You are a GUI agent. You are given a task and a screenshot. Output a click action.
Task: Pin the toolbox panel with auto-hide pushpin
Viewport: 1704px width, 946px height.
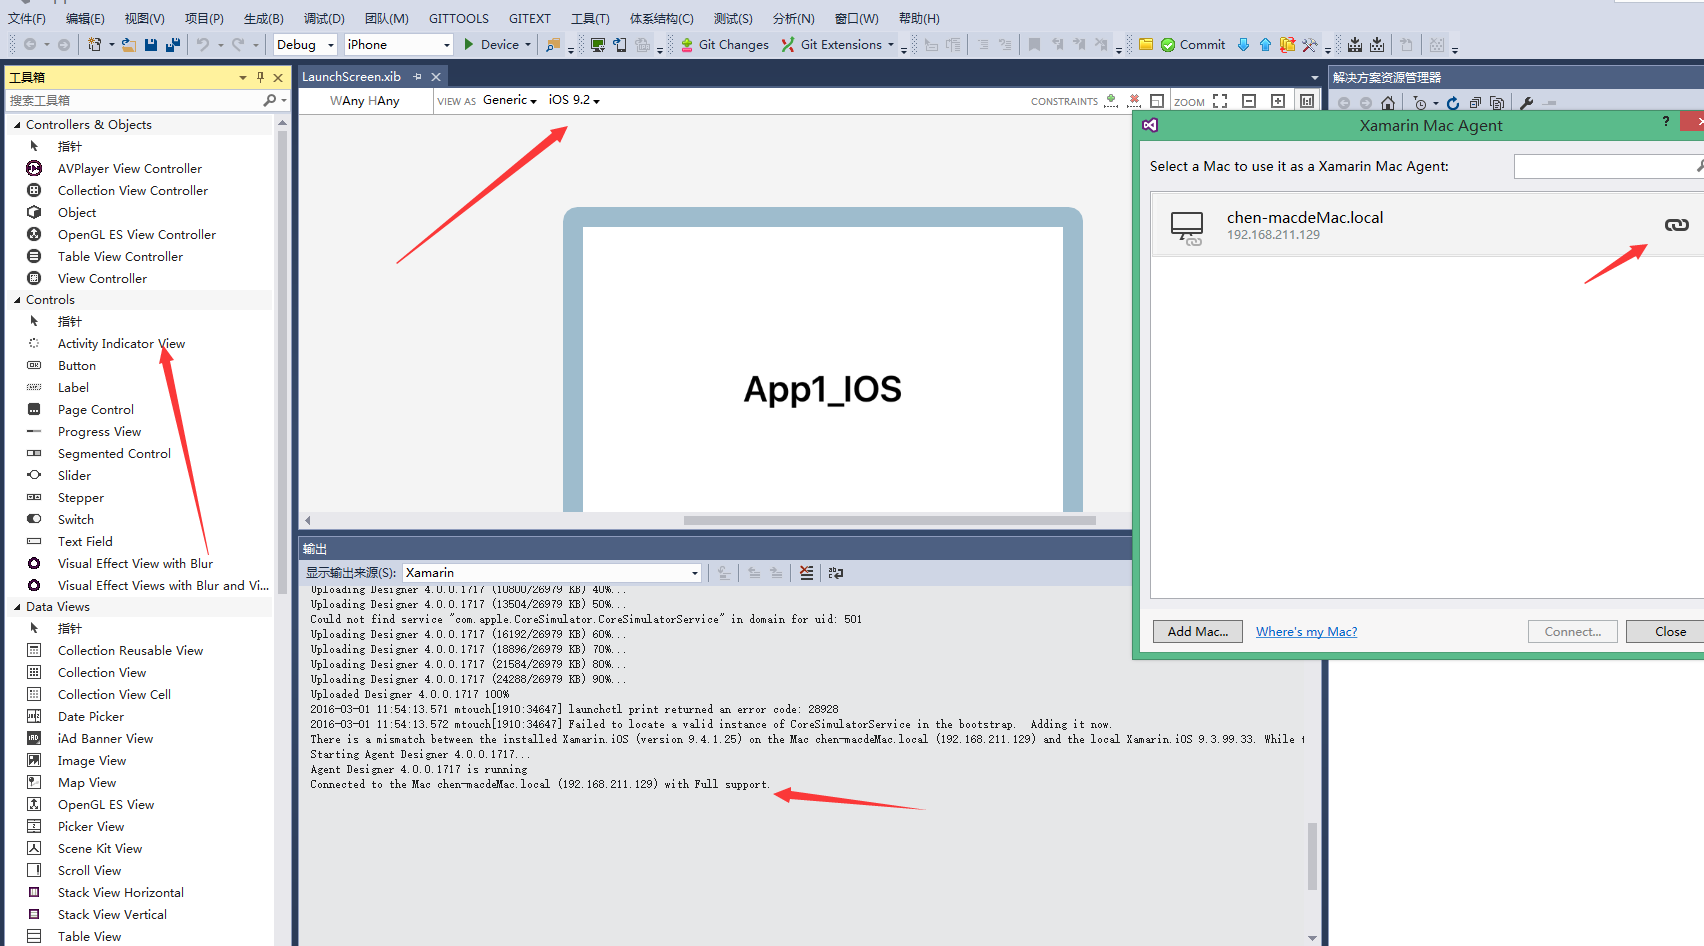point(260,77)
